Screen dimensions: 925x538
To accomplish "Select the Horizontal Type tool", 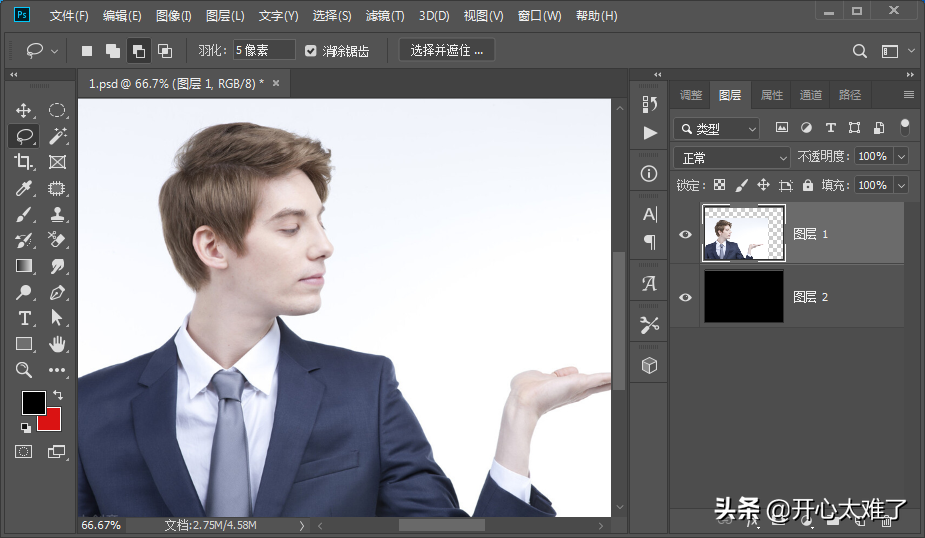I will (x=24, y=318).
